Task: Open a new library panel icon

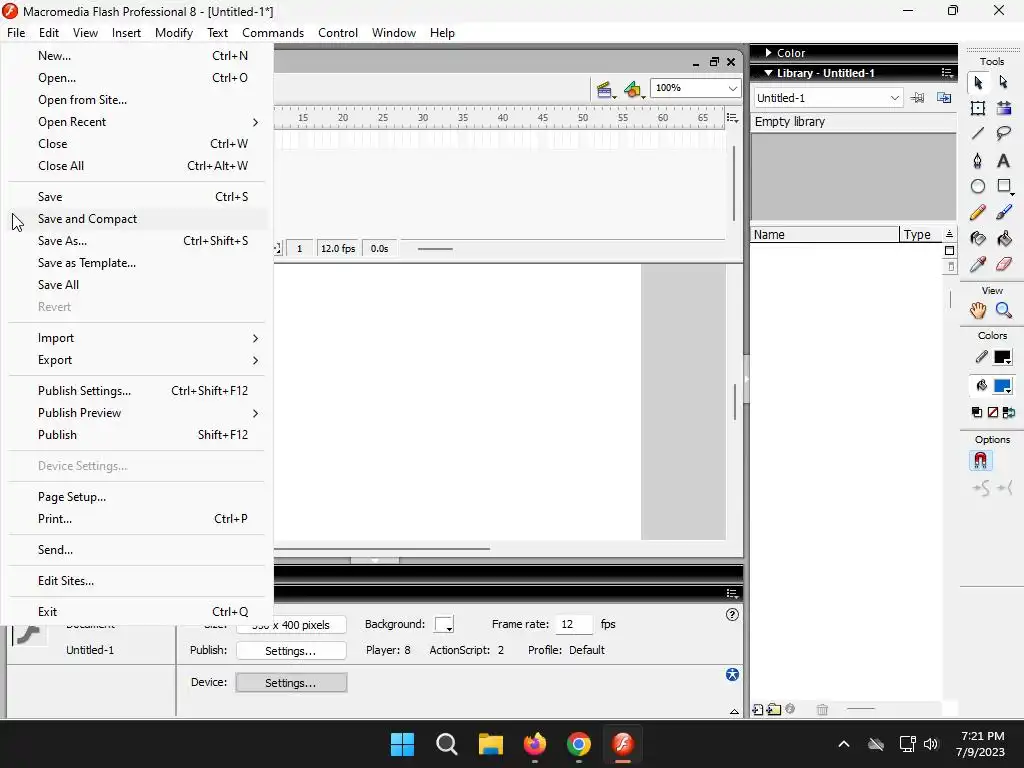Action: (x=944, y=98)
